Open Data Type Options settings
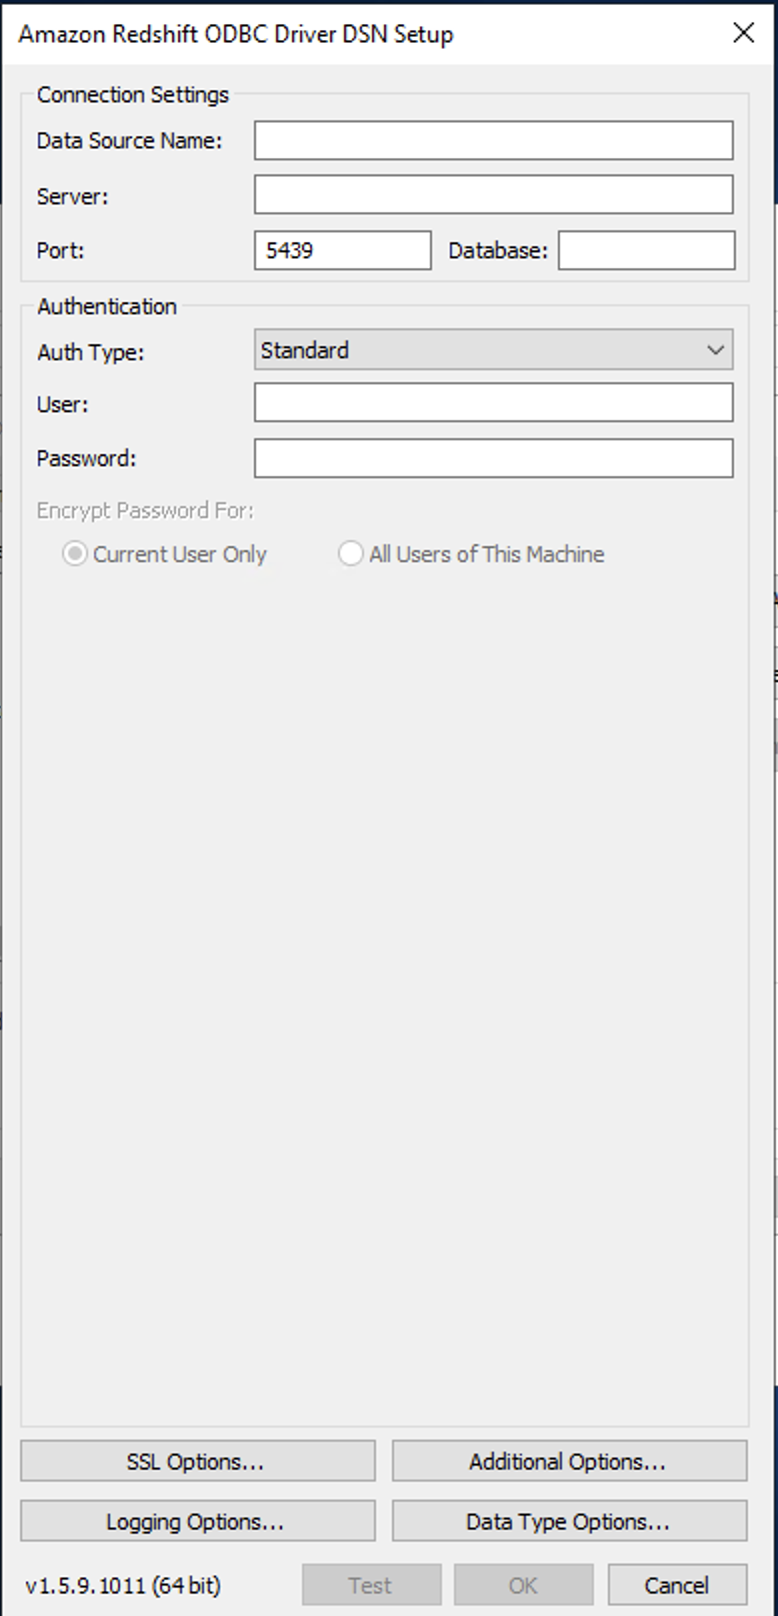Image resolution: width=778 pixels, height=1616 pixels. [568, 1521]
